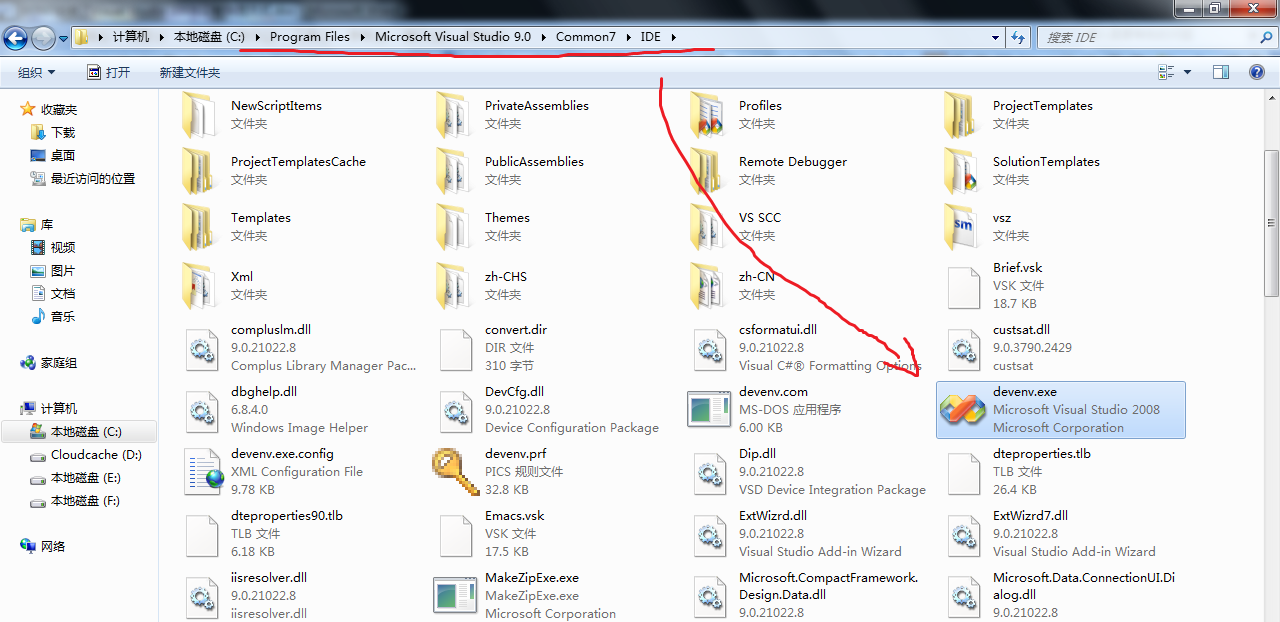Click 本地磁盘 (C:) breadcrumb in address bar
Viewport: 1280px width, 622px height.
(209, 37)
